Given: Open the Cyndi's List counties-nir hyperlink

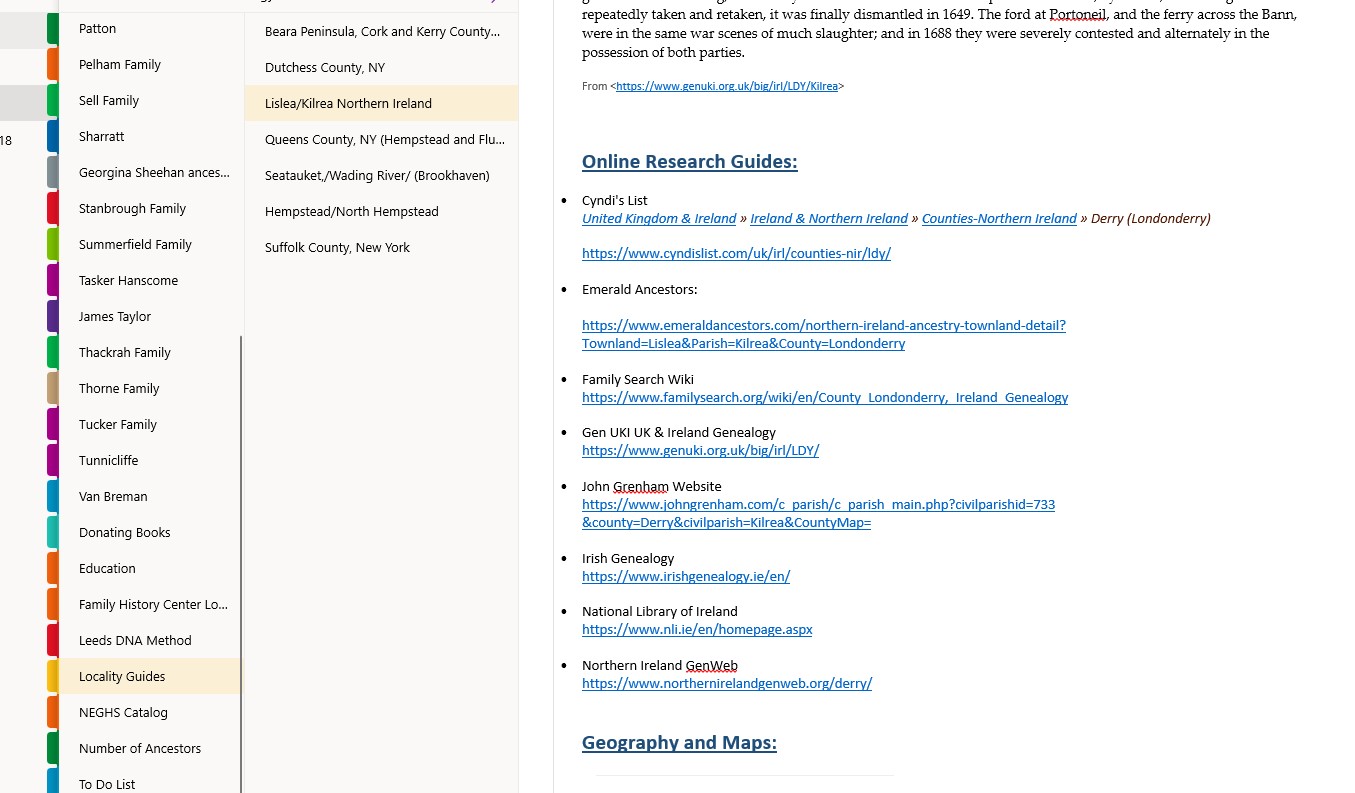Looking at the screenshot, I should pyautogui.click(x=736, y=253).
